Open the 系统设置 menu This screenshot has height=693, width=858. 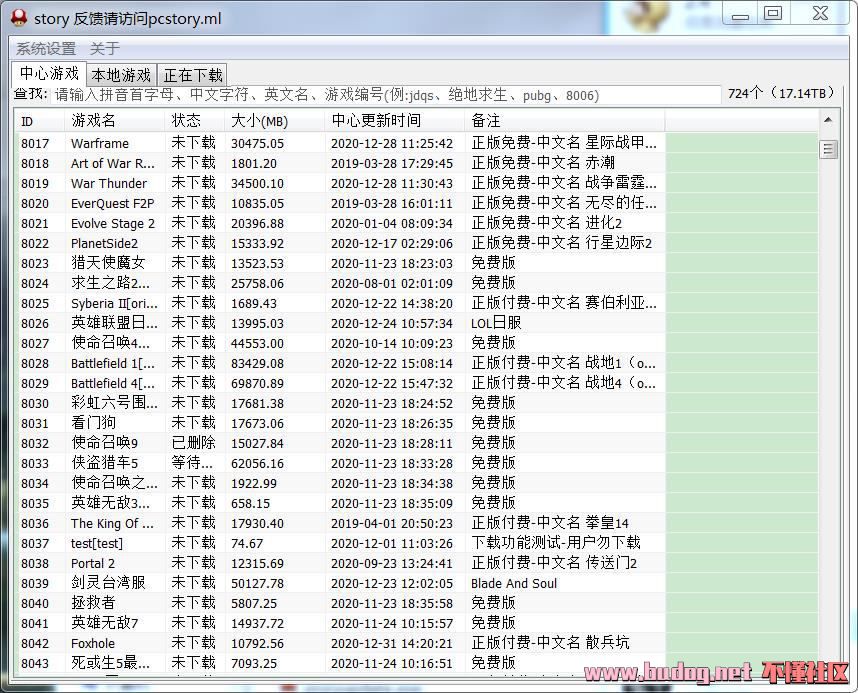click(46, 49)
